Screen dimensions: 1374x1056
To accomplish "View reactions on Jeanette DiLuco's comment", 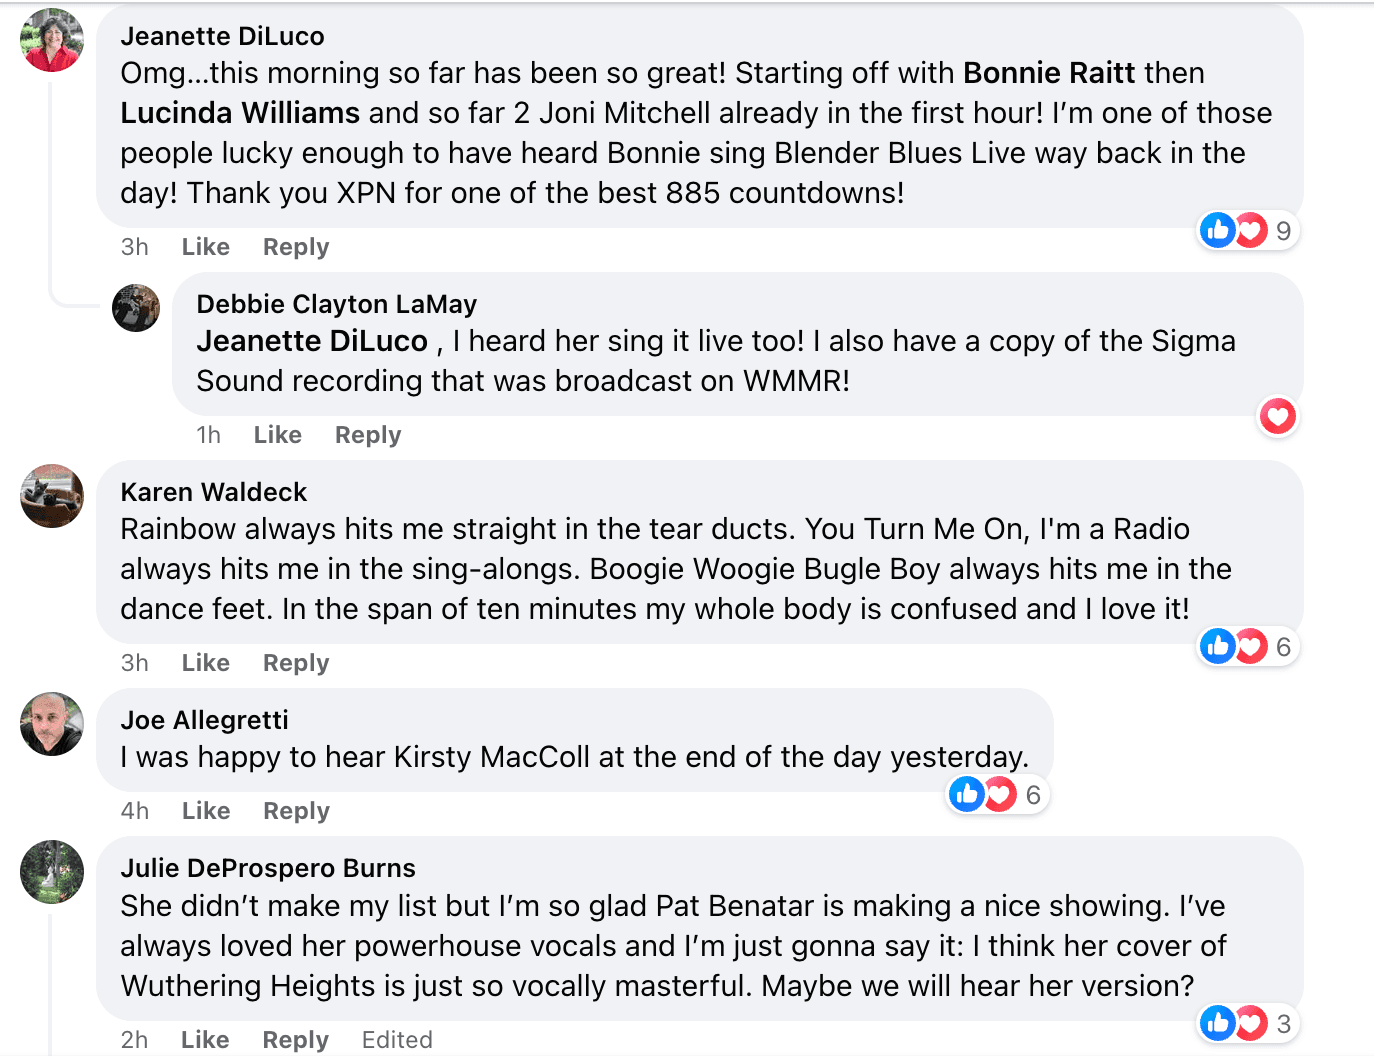I will coord(1246,231).
